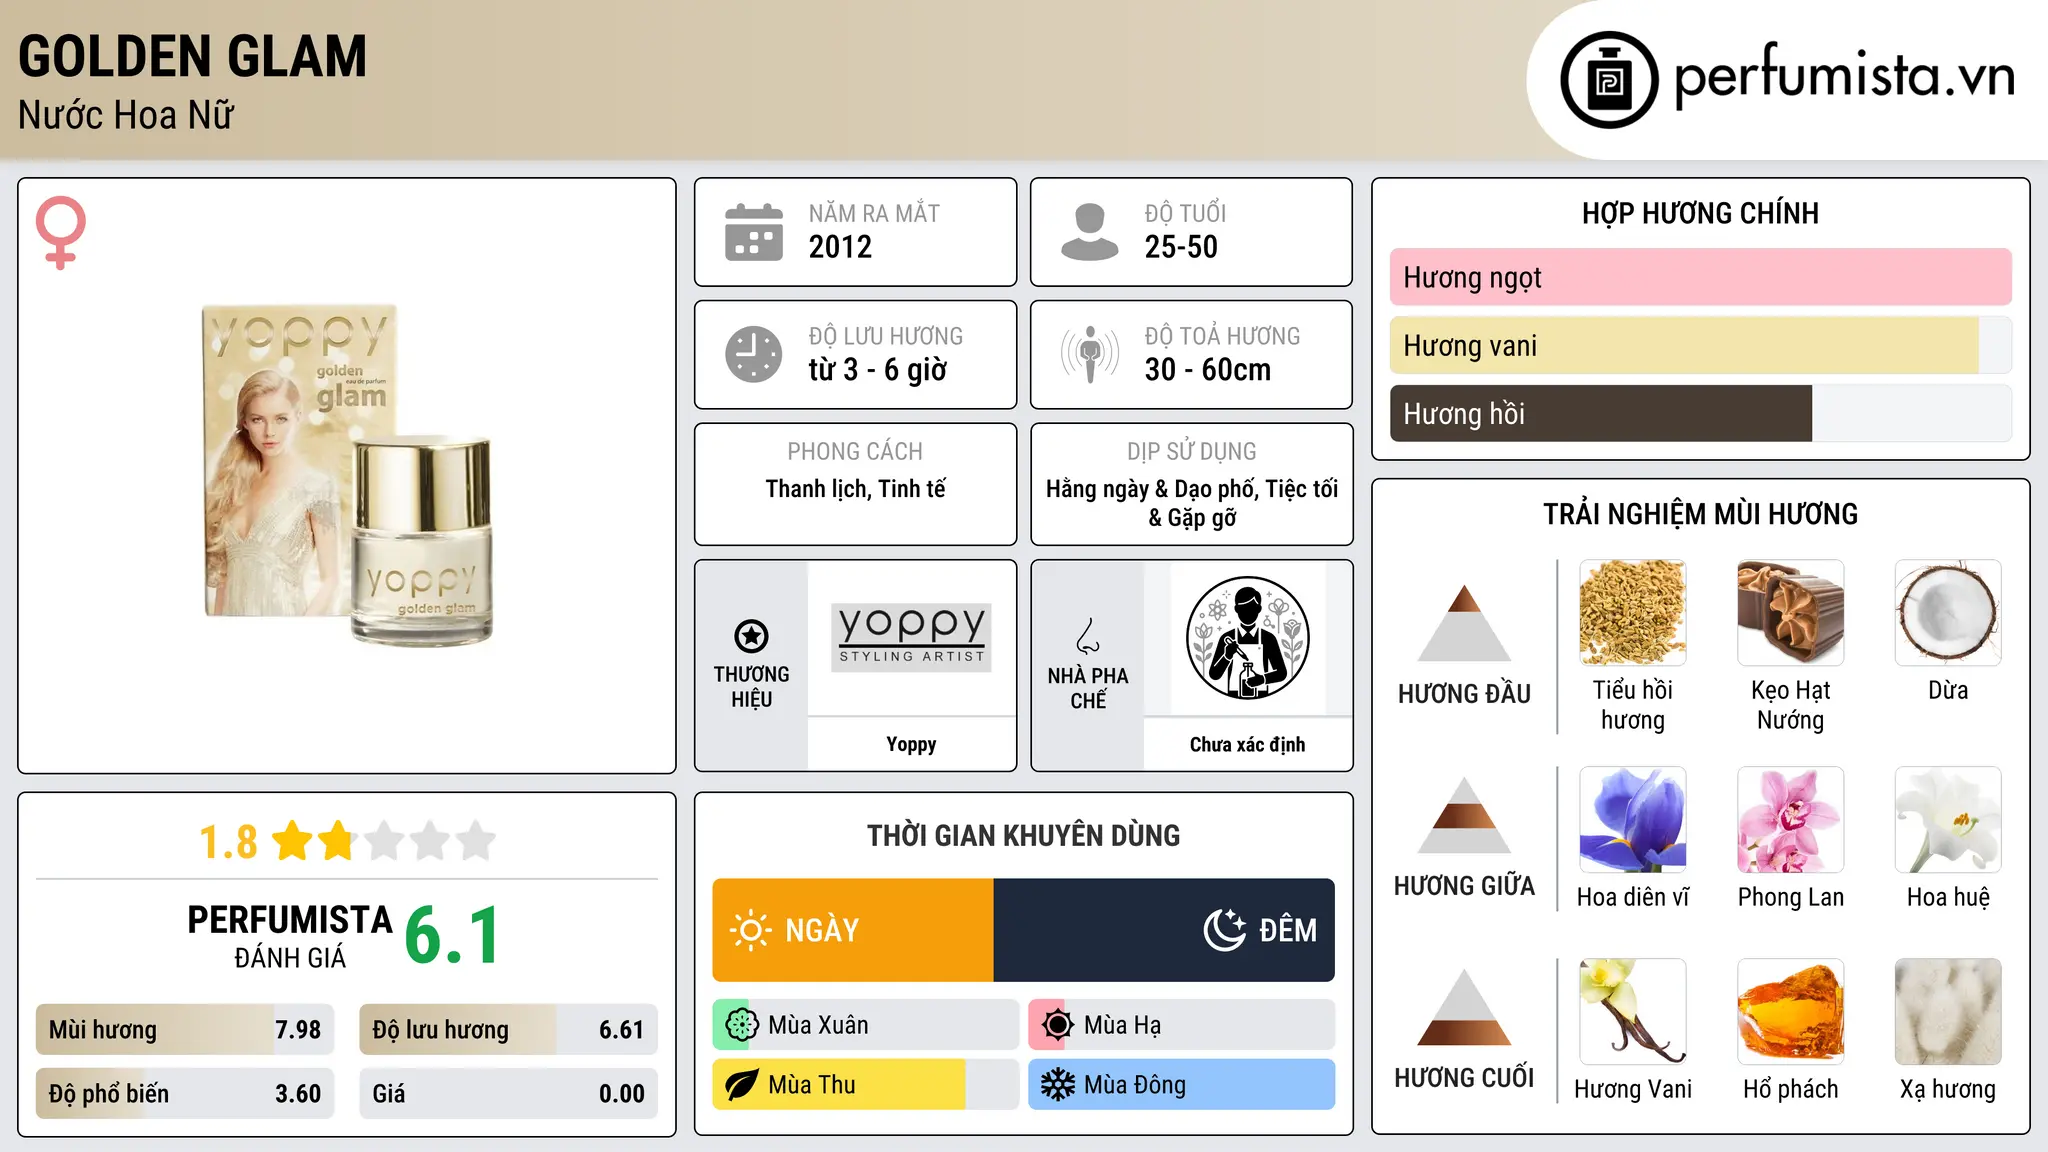Click the style text Thanh lịch, Tinh tế
Screen dimensions: 2048x1152
855,489
